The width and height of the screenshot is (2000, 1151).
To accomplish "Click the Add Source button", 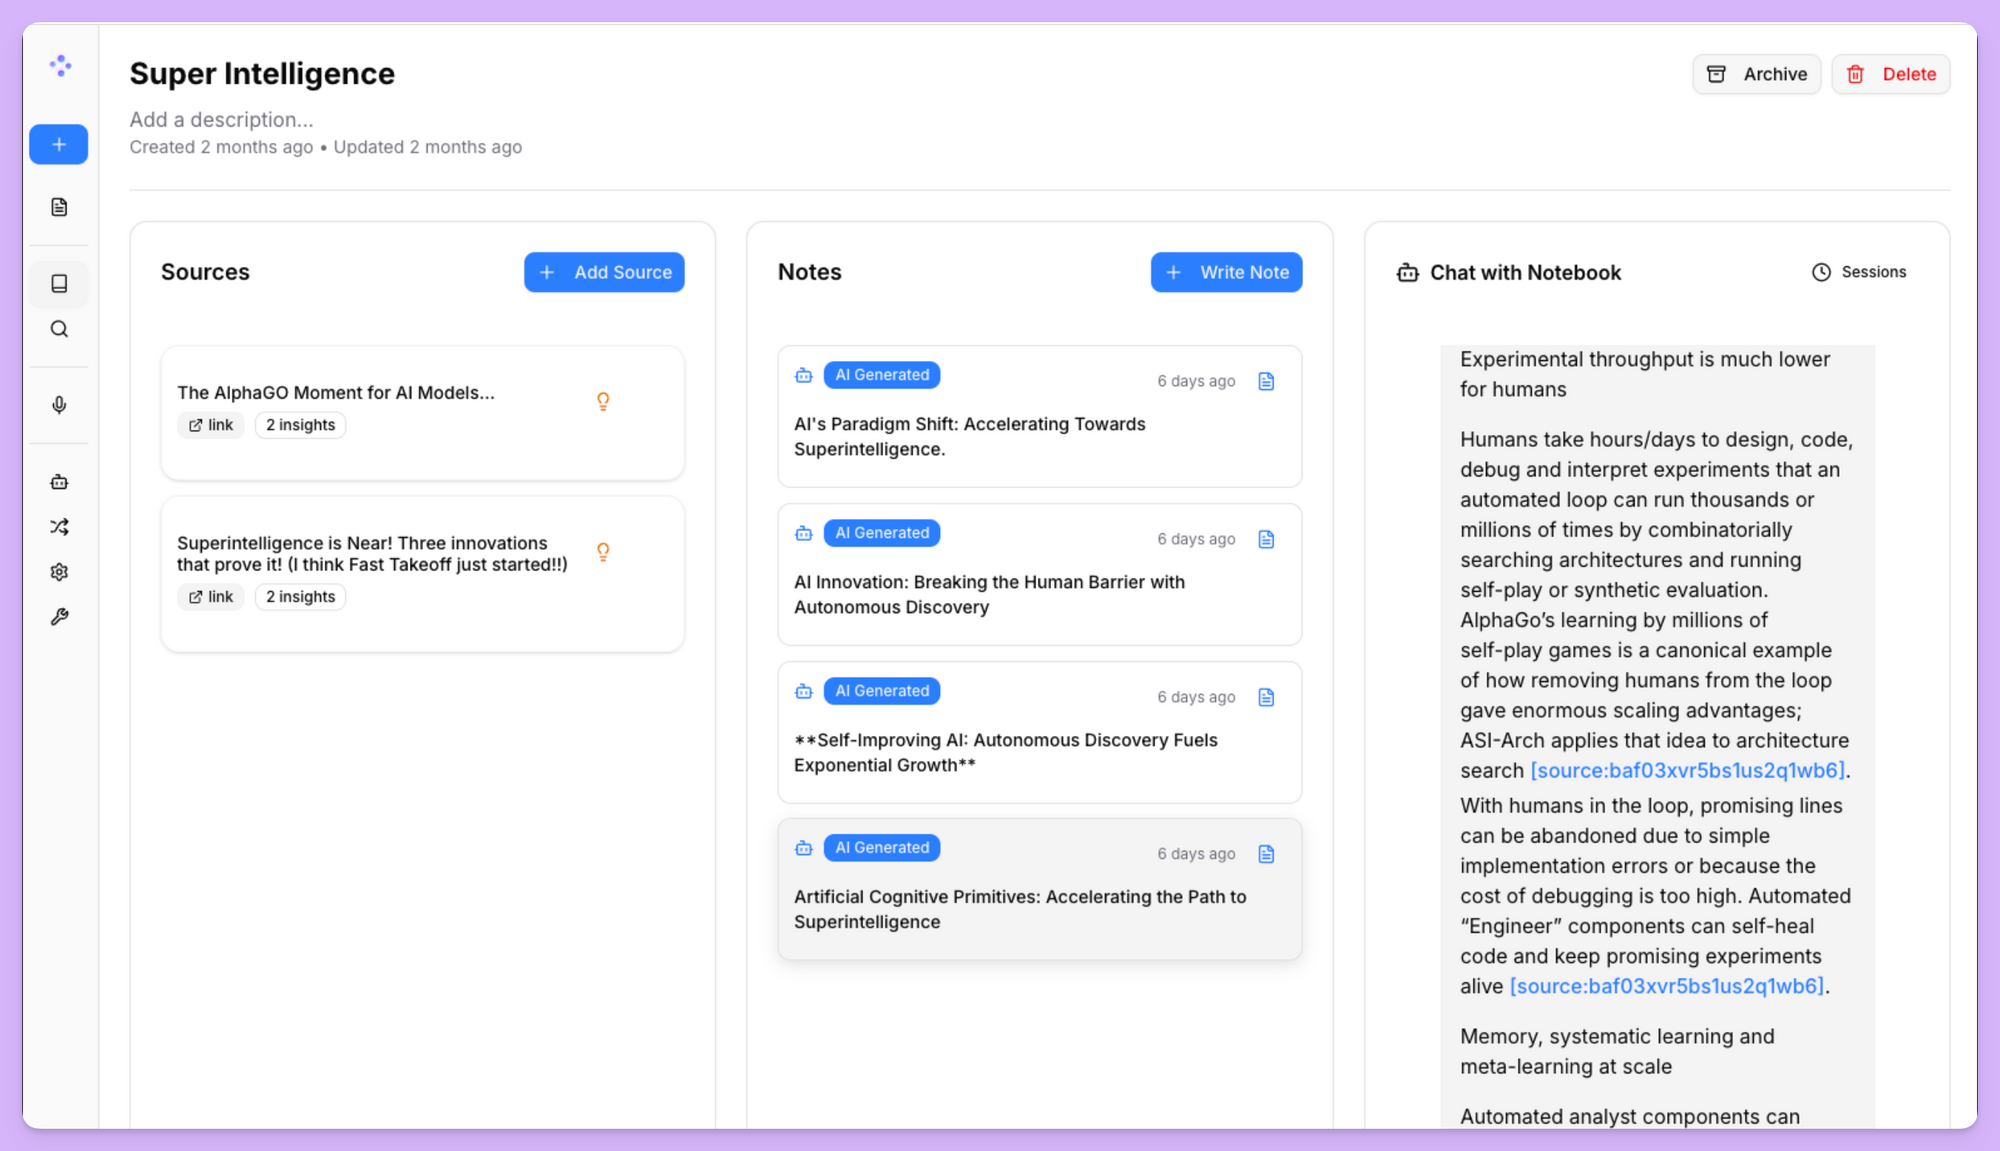I will [604, 272].
